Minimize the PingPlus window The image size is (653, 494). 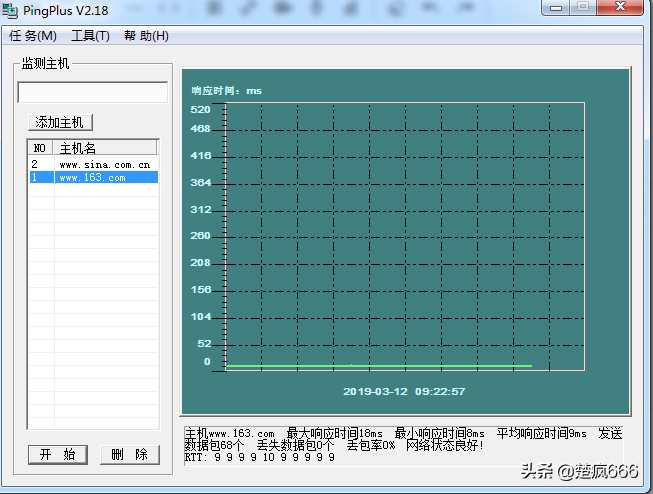pyautogui.click(x=556, y=7)
